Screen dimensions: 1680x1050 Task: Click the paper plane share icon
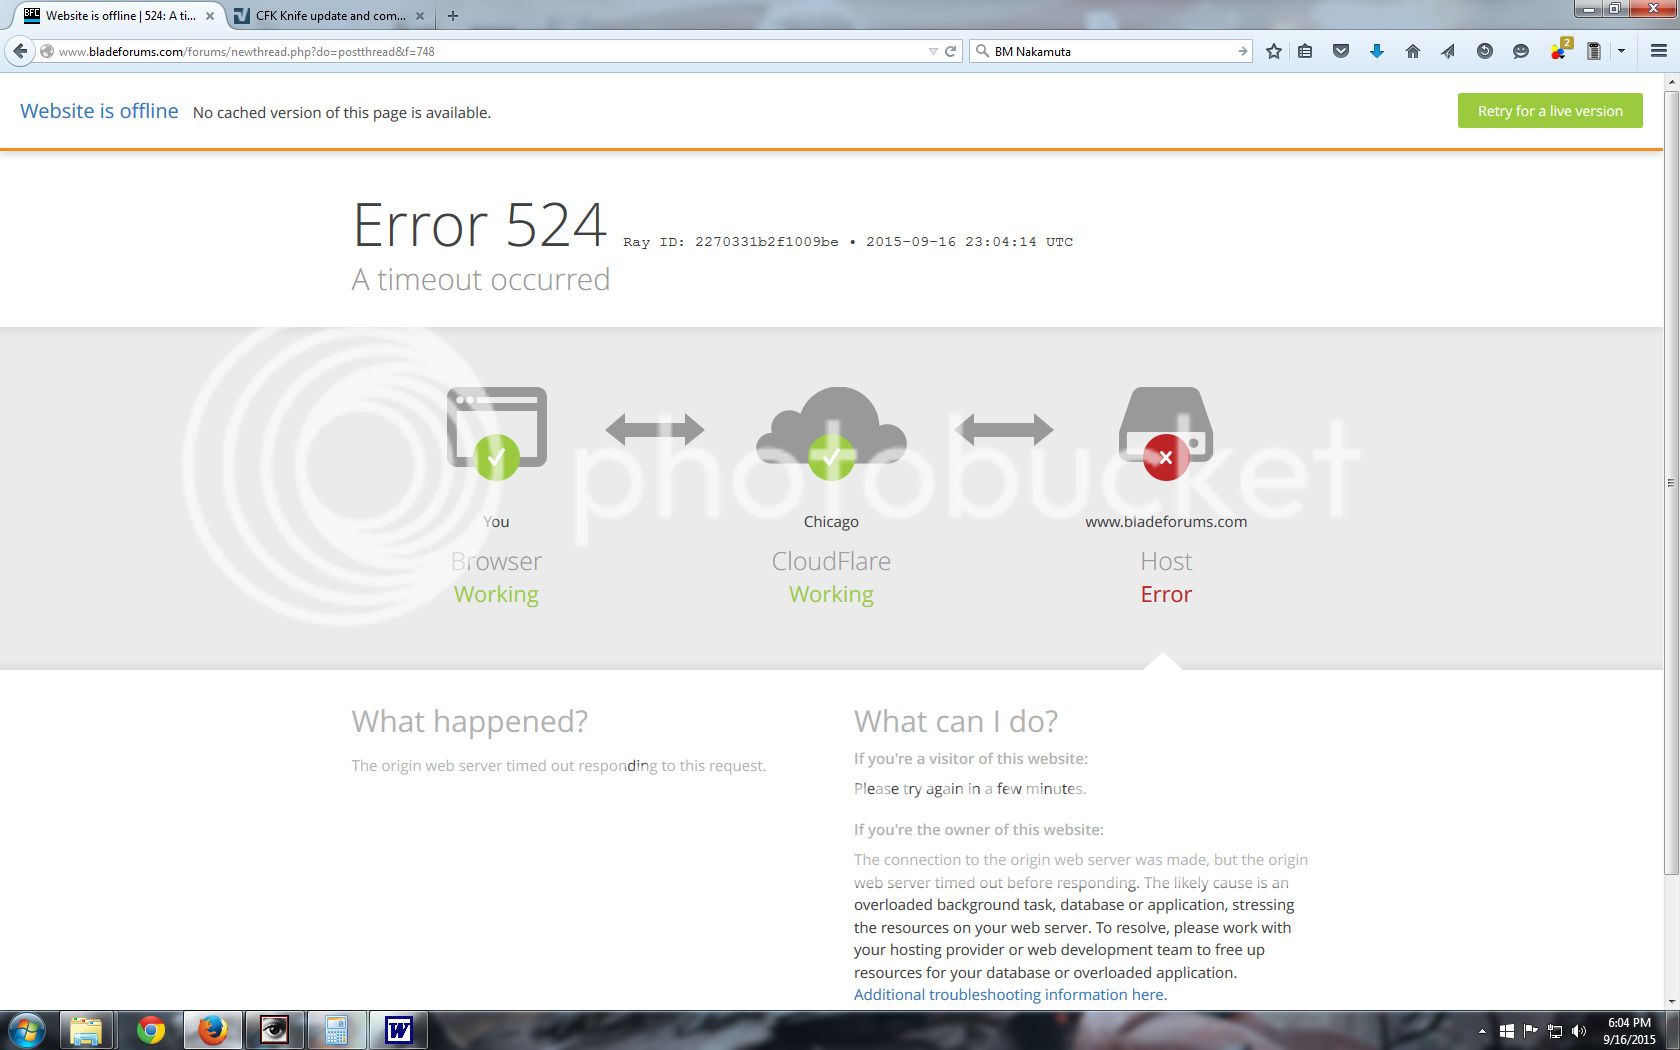coord(1448,51)
